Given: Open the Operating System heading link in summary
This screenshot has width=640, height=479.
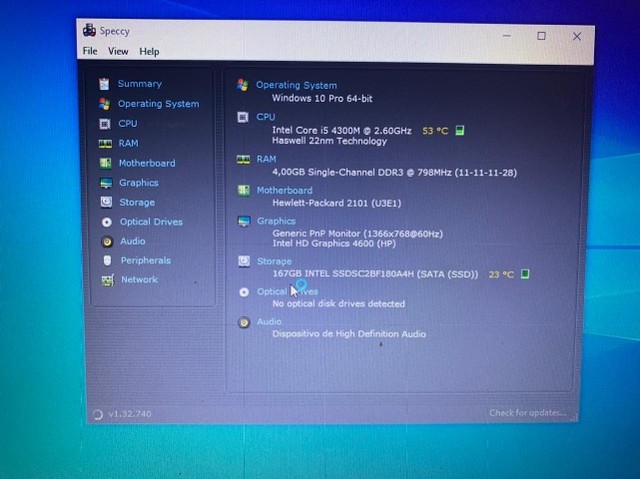Looking at the screenshot, I should coord(296,85).
